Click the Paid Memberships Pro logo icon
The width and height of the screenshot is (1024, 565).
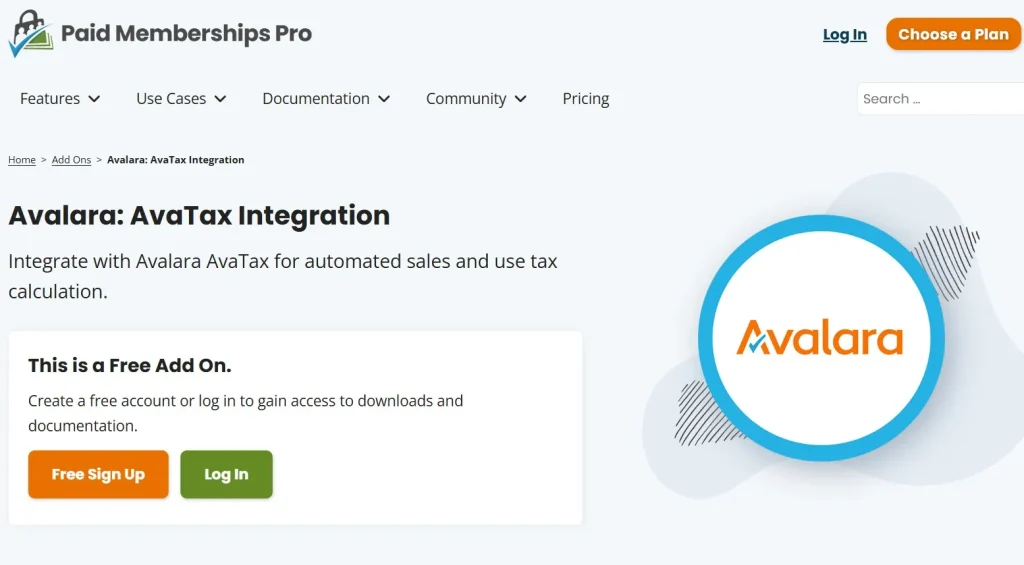tap(30, 34)
